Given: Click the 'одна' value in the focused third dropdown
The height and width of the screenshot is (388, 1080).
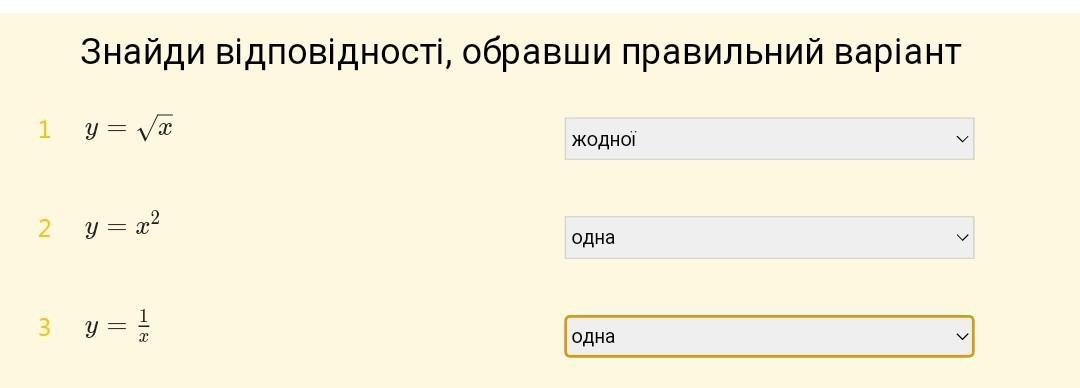Looking at the screenshot, I should [593, 337].
